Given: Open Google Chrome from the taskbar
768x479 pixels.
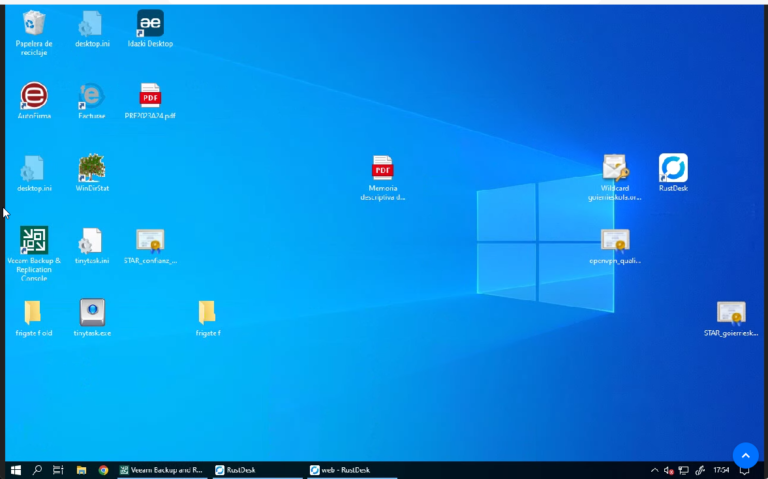Looking at the screenshot, I should [x=103, y=470].
